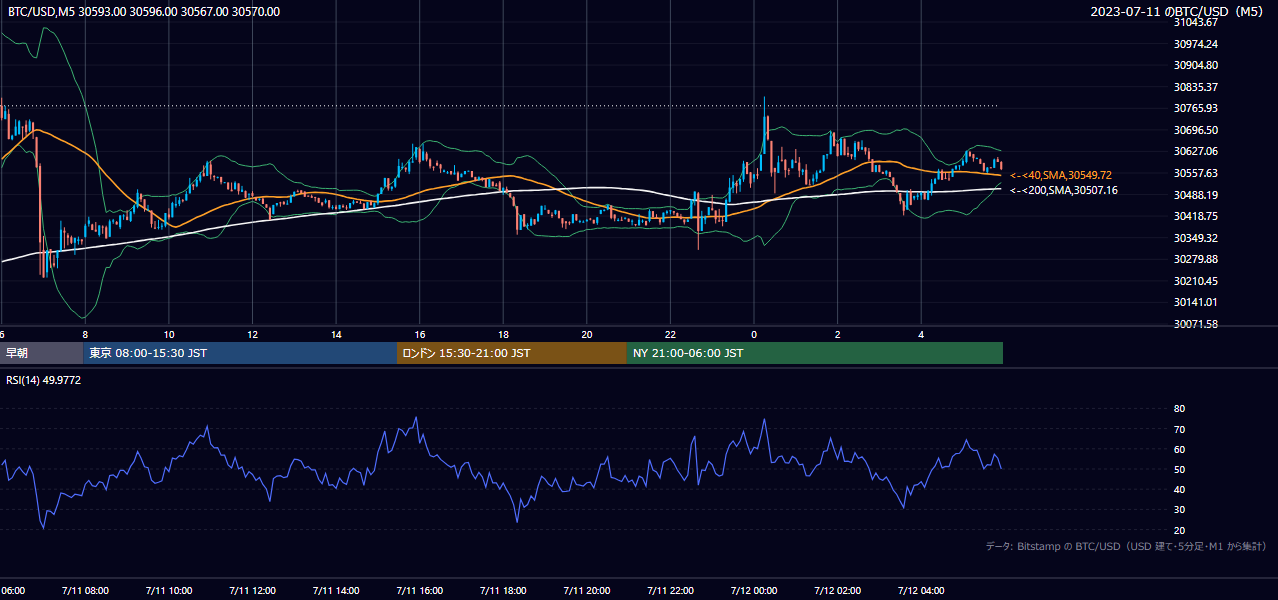Click the 40 SMA 30549.72 label
The width and height of the screenshot is (1278, 600).
coord(1061,175)
